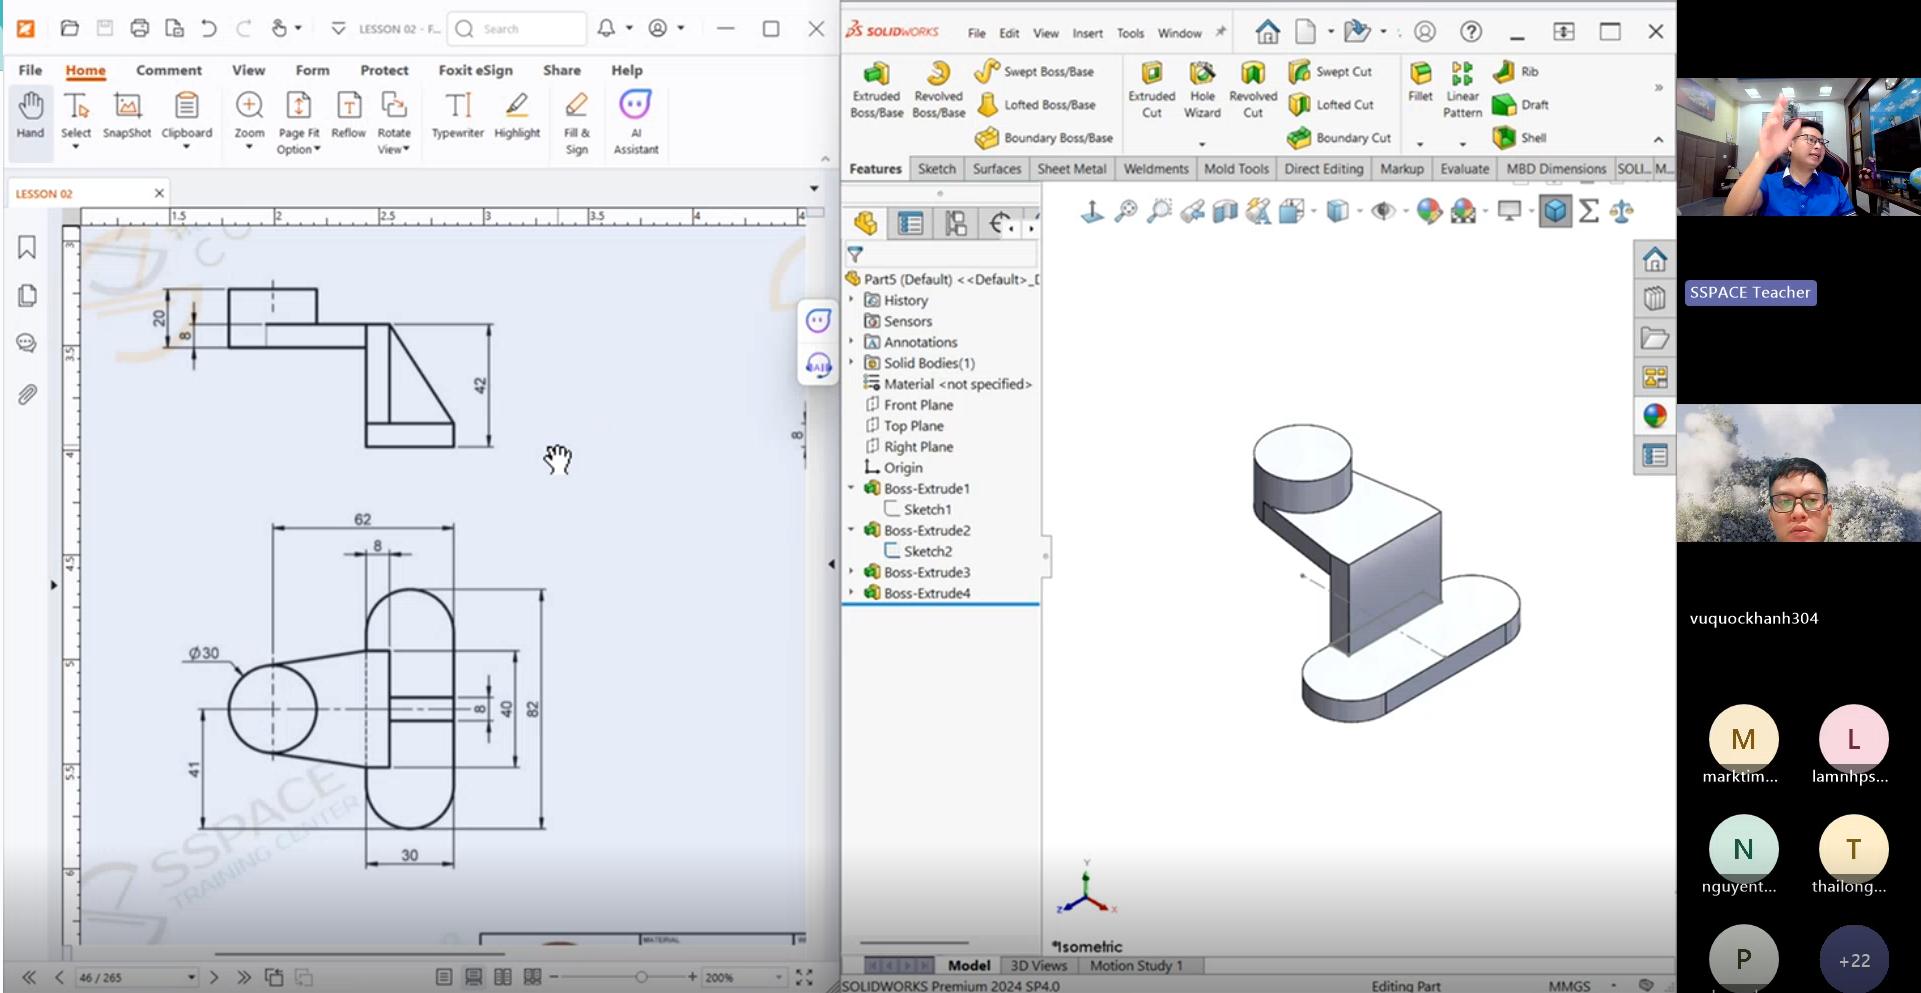Activate the Highlight tool
Viewport: 1921px width, 993px height.
[x=517, y=115]
